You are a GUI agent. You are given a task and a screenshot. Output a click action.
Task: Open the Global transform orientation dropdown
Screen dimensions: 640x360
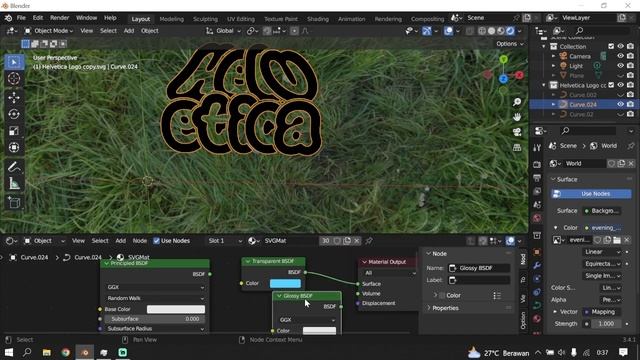pyautogui.click(x=224, y=31)
